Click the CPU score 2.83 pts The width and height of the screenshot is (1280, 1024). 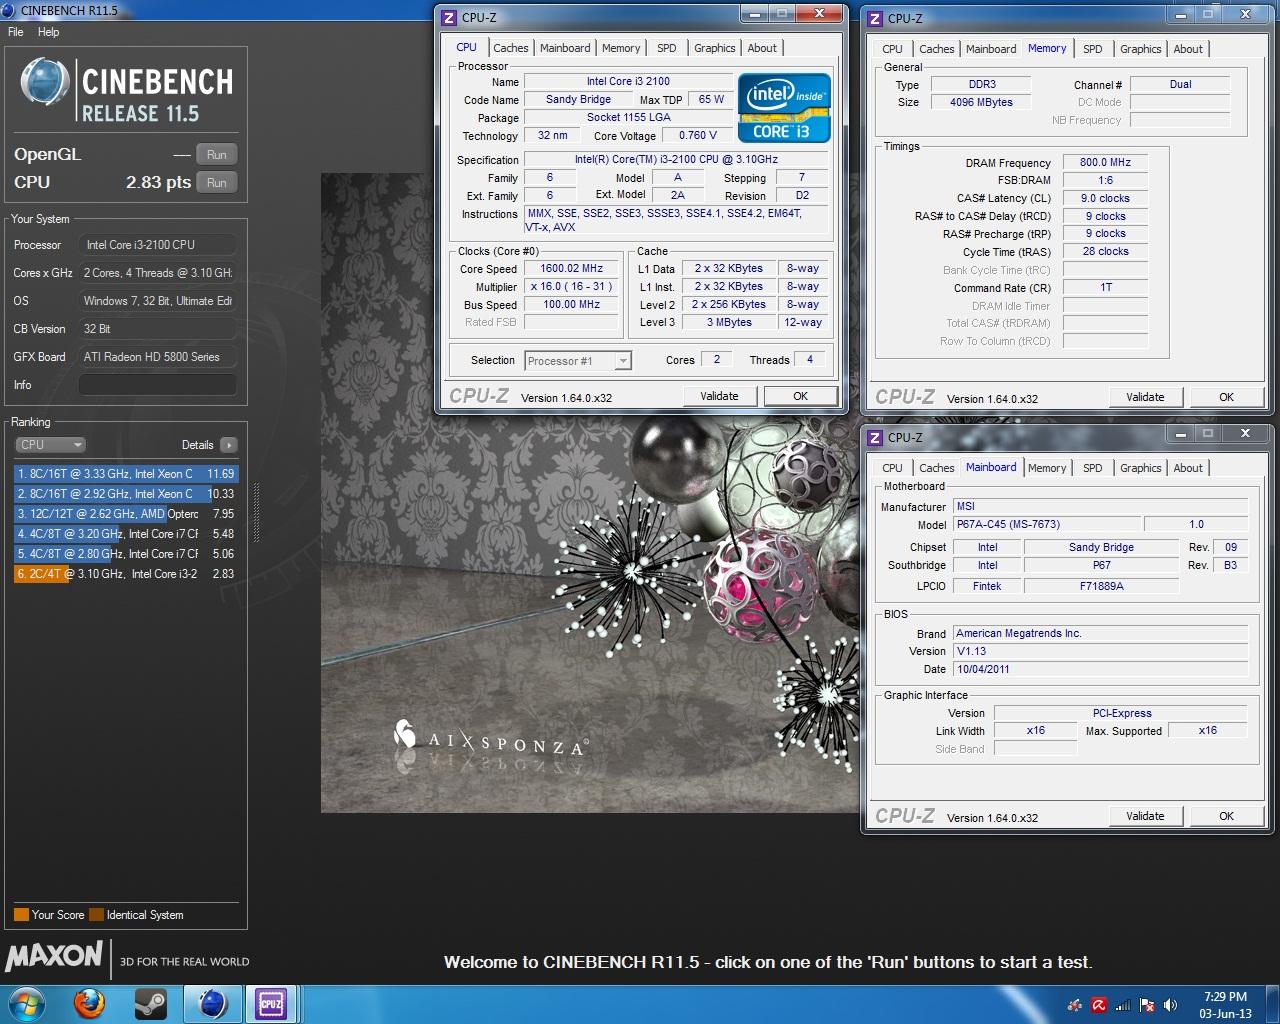coord(158,183)
